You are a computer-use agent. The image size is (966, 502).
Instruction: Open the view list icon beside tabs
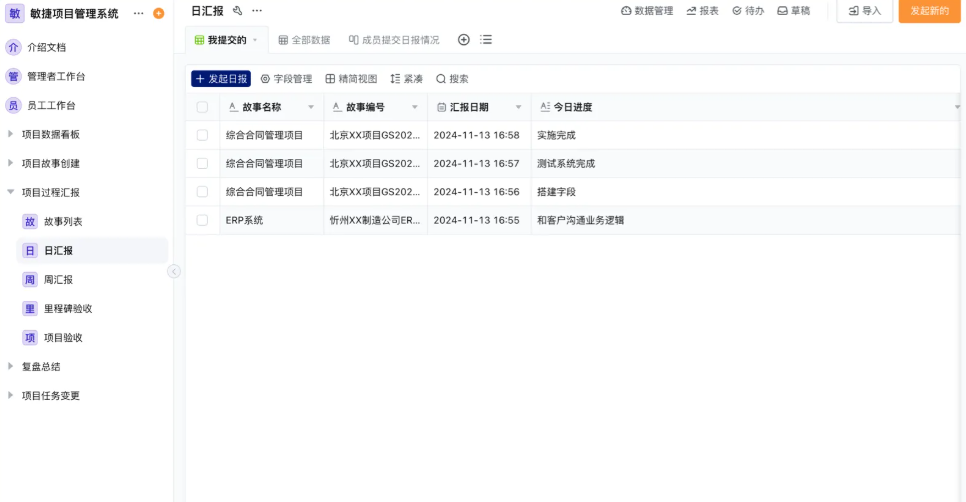point(486,40)
